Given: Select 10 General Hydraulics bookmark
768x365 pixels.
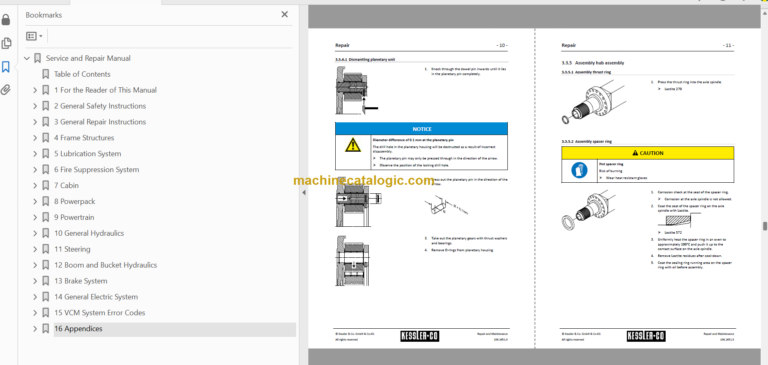Looking at the screenshot, I should click(89, 233).
